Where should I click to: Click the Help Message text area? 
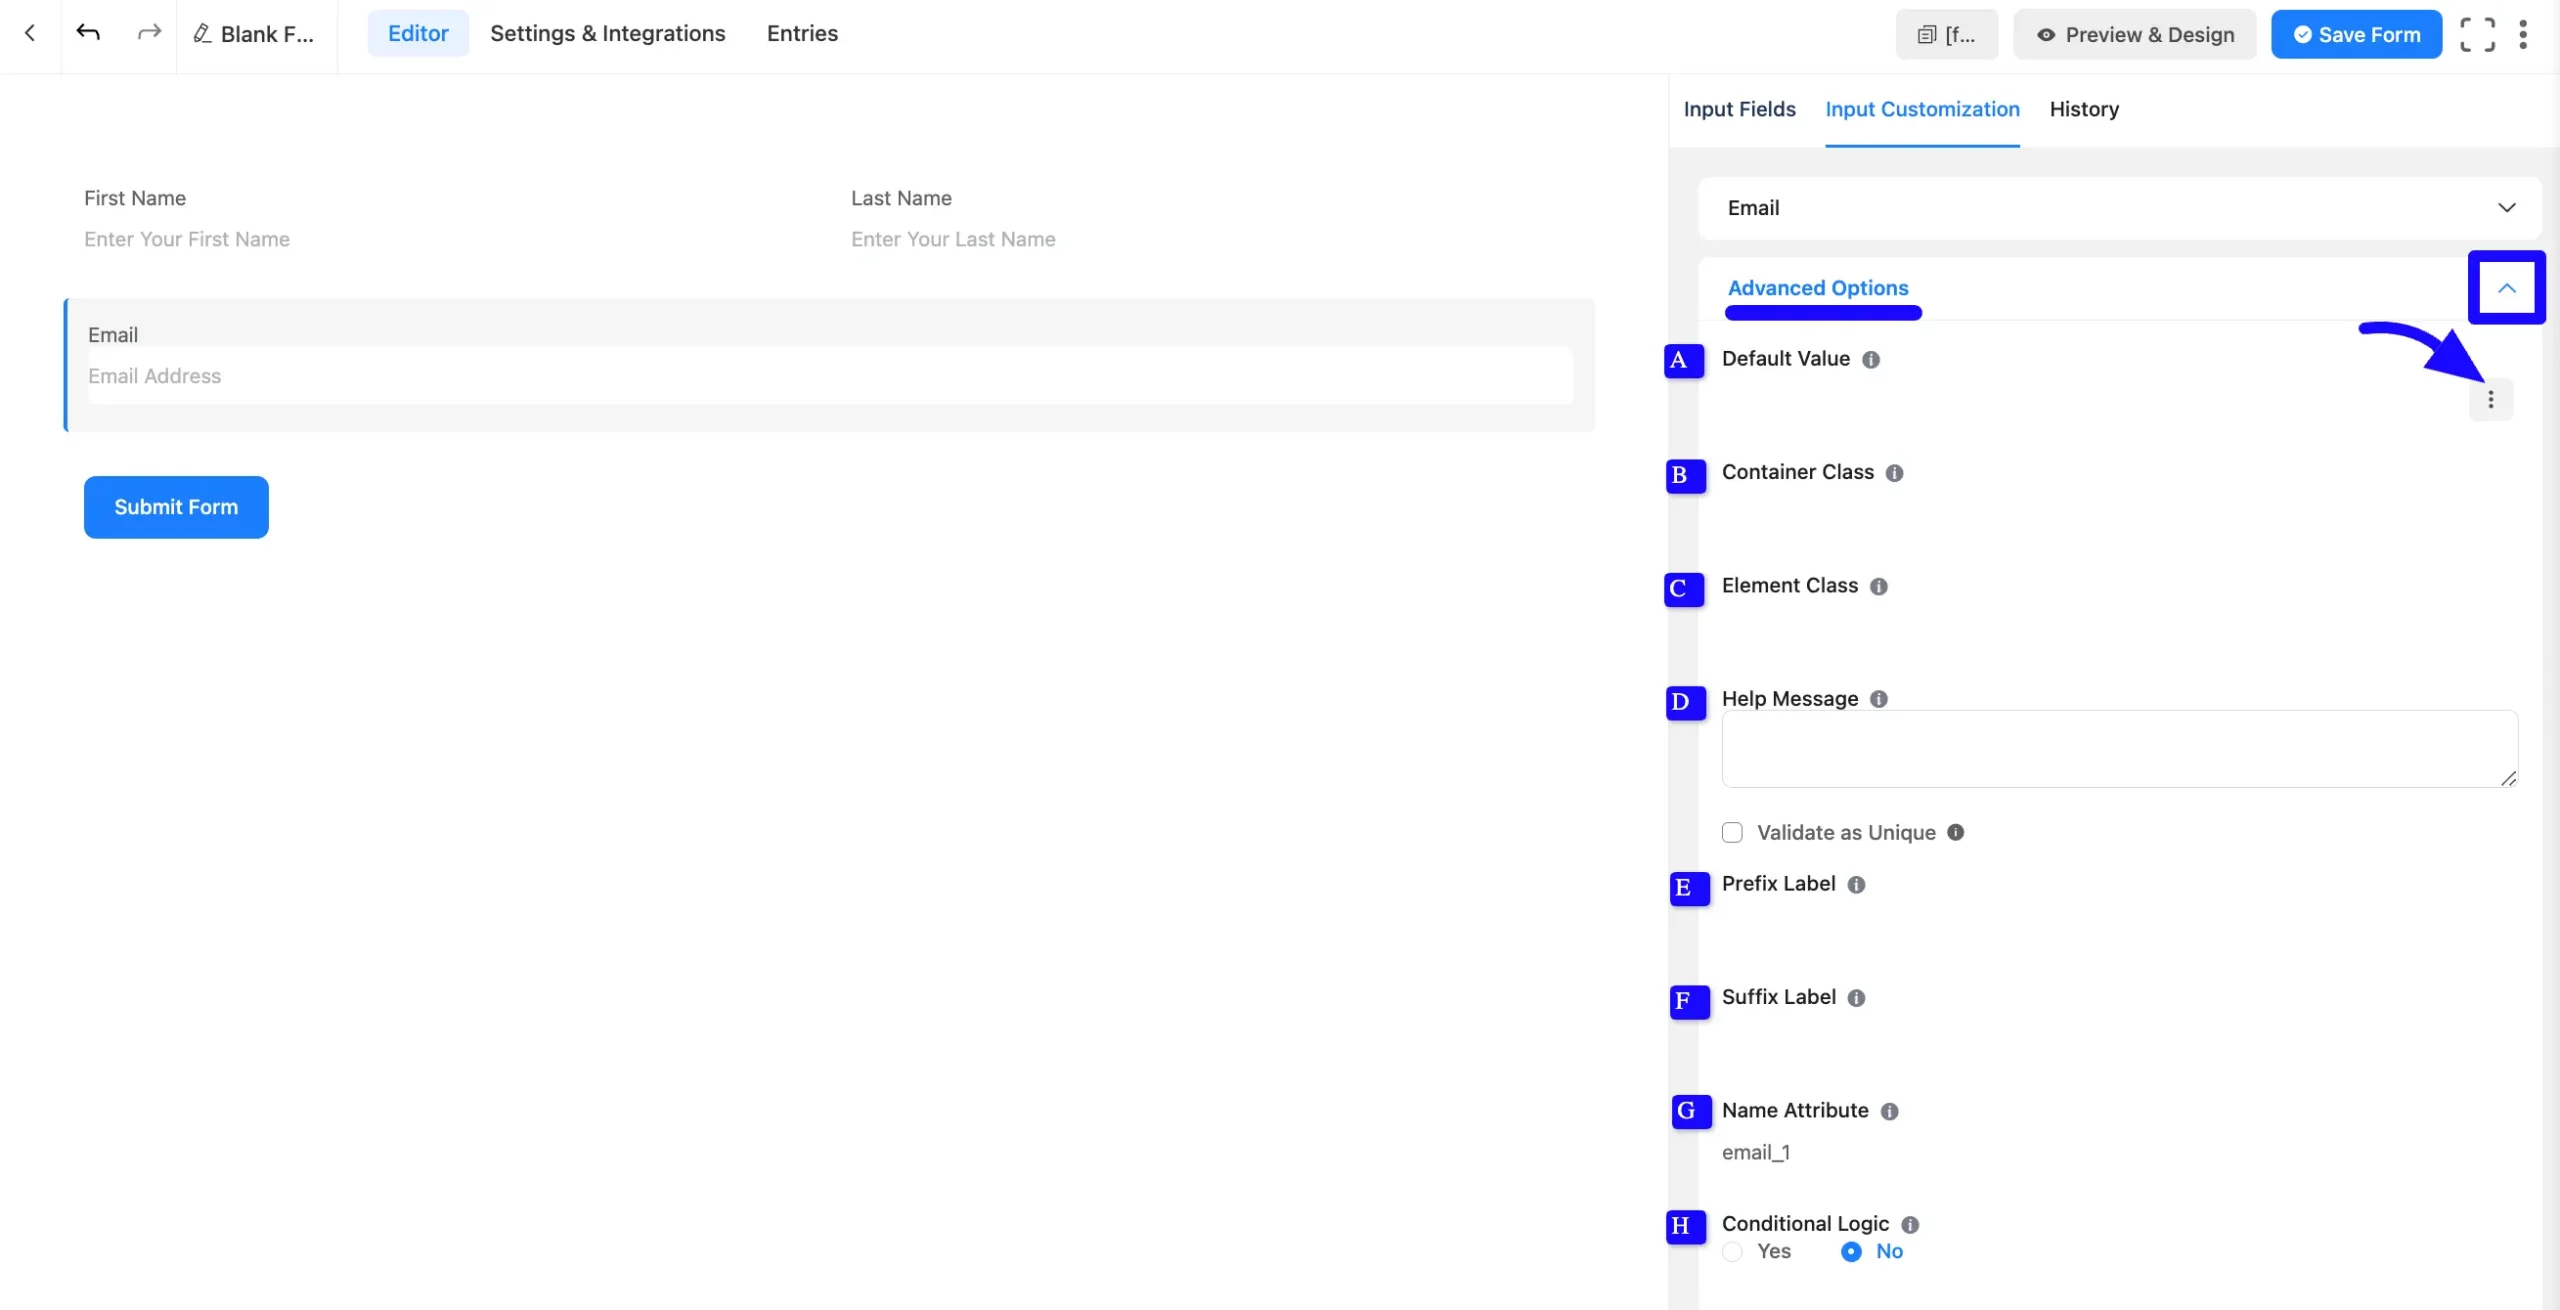2119,749
